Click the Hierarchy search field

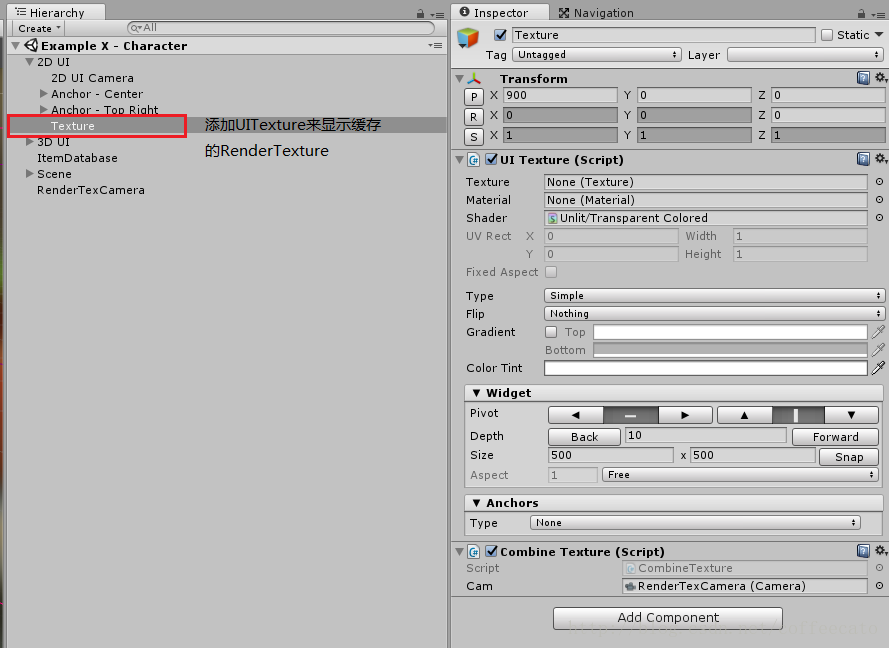281,27
